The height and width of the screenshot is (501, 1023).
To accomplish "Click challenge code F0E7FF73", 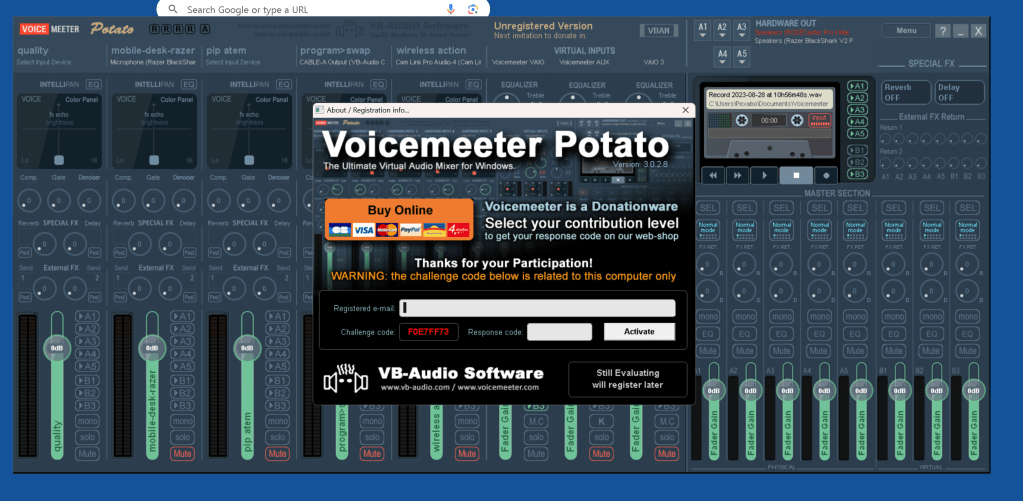I will coord(429,331).
